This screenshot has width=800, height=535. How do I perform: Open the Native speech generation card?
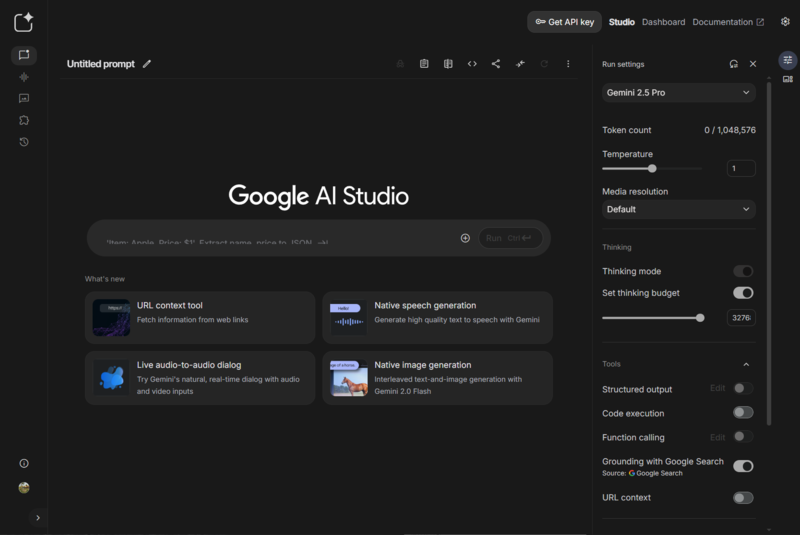click(437, 318)
